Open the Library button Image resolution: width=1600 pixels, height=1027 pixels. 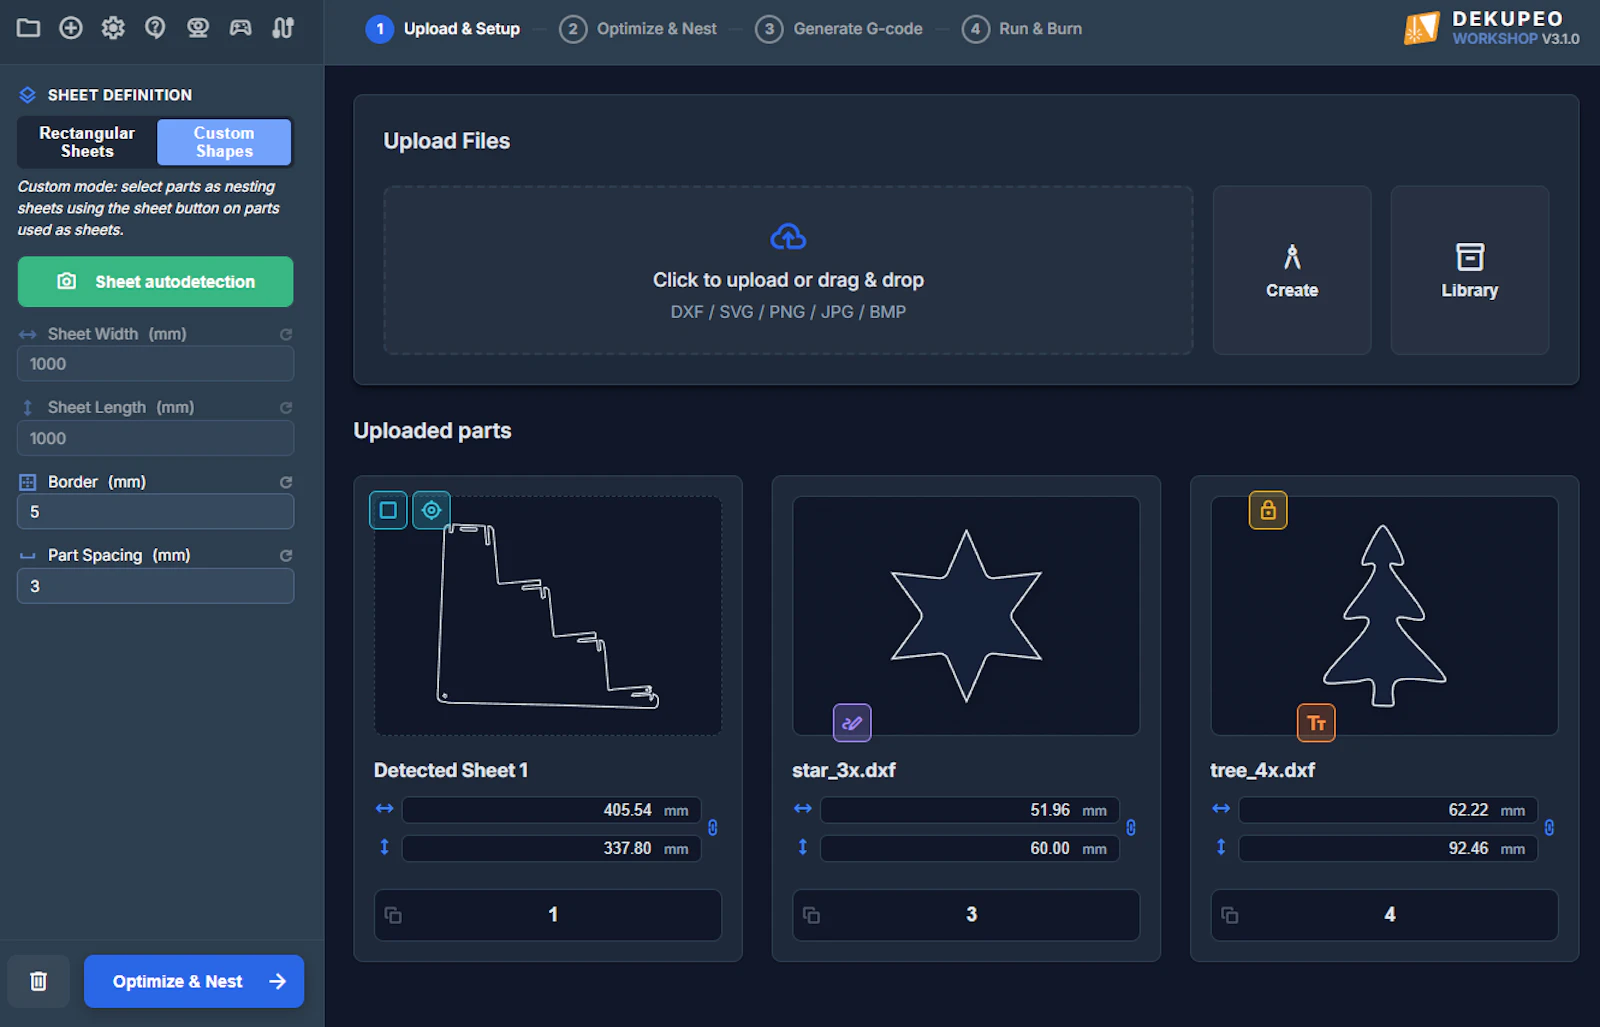(x=1470, y=270)
